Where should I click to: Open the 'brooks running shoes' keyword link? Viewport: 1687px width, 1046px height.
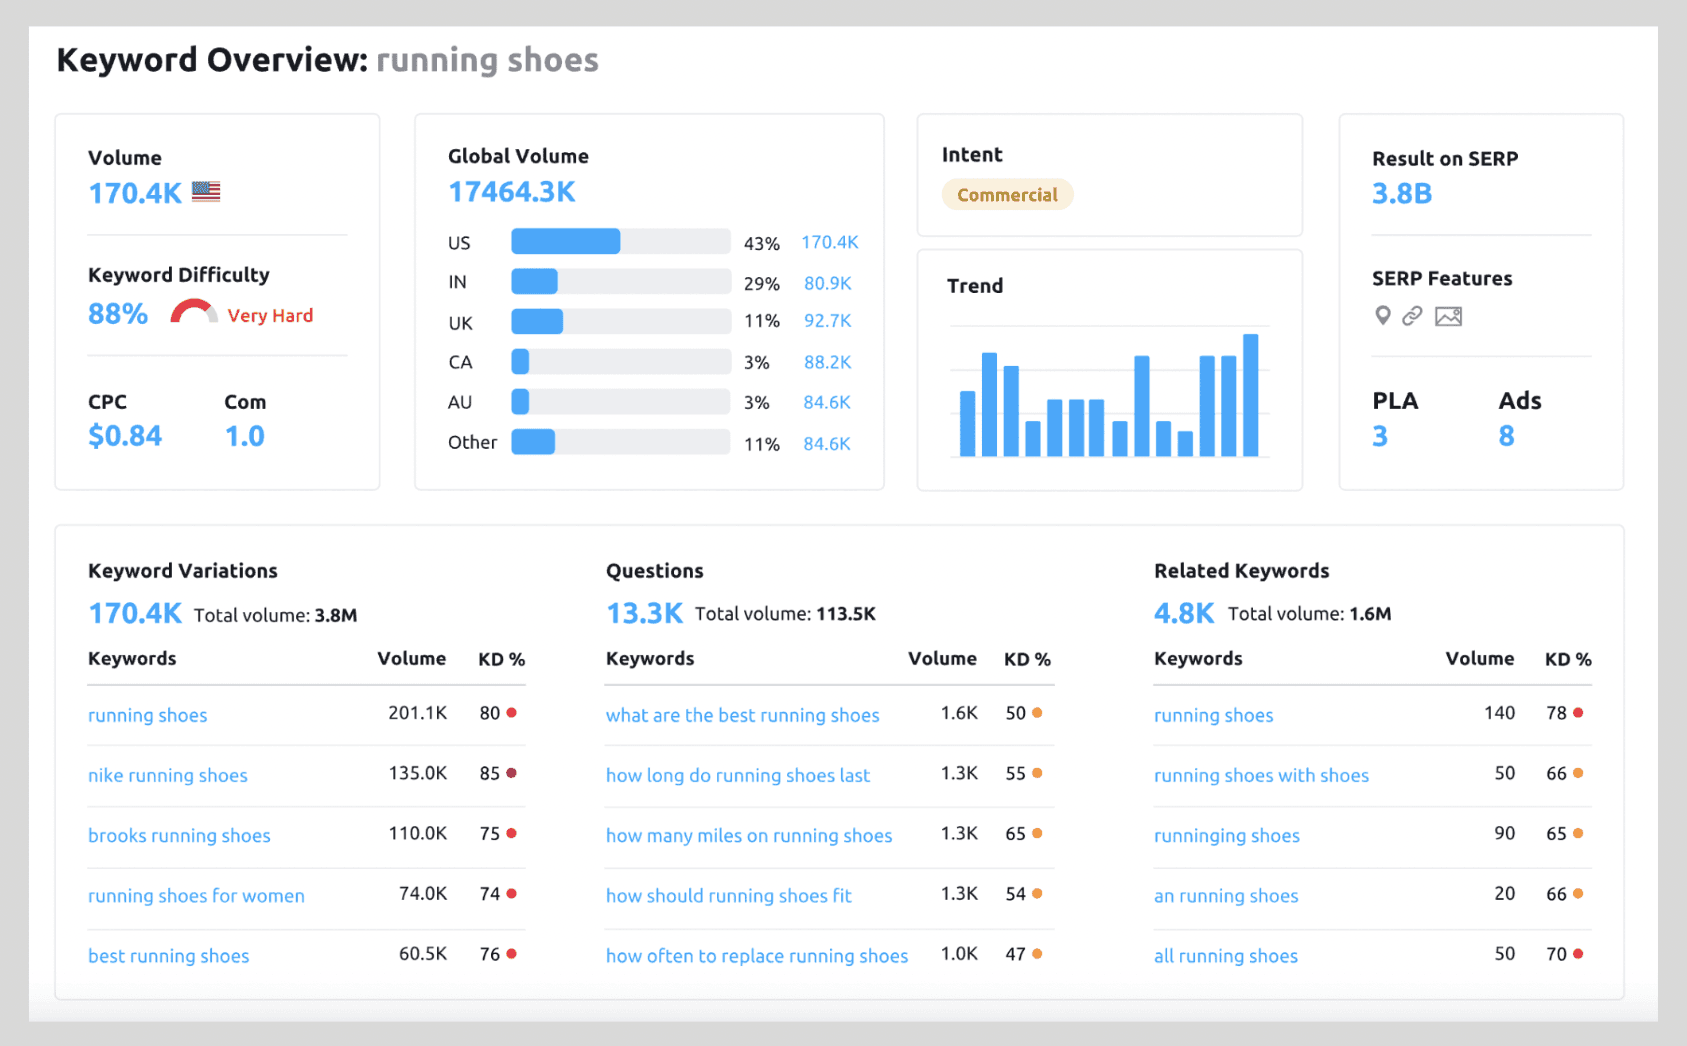click(x=179, y=835)
